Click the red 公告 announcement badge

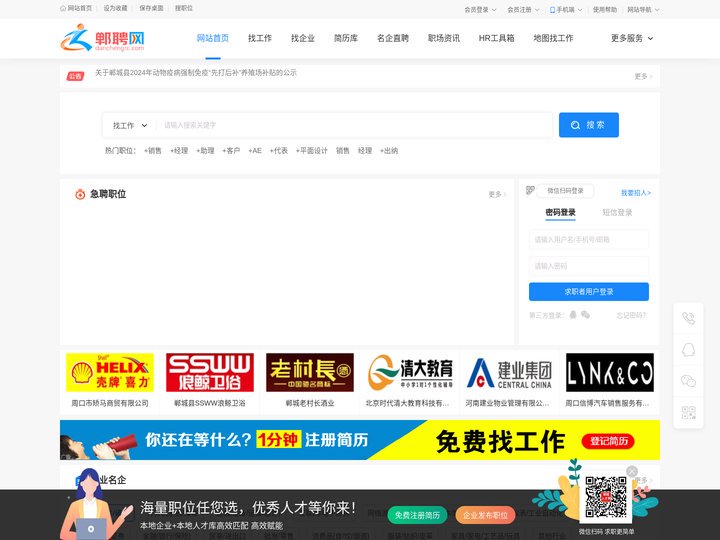[x=75, y=76]
